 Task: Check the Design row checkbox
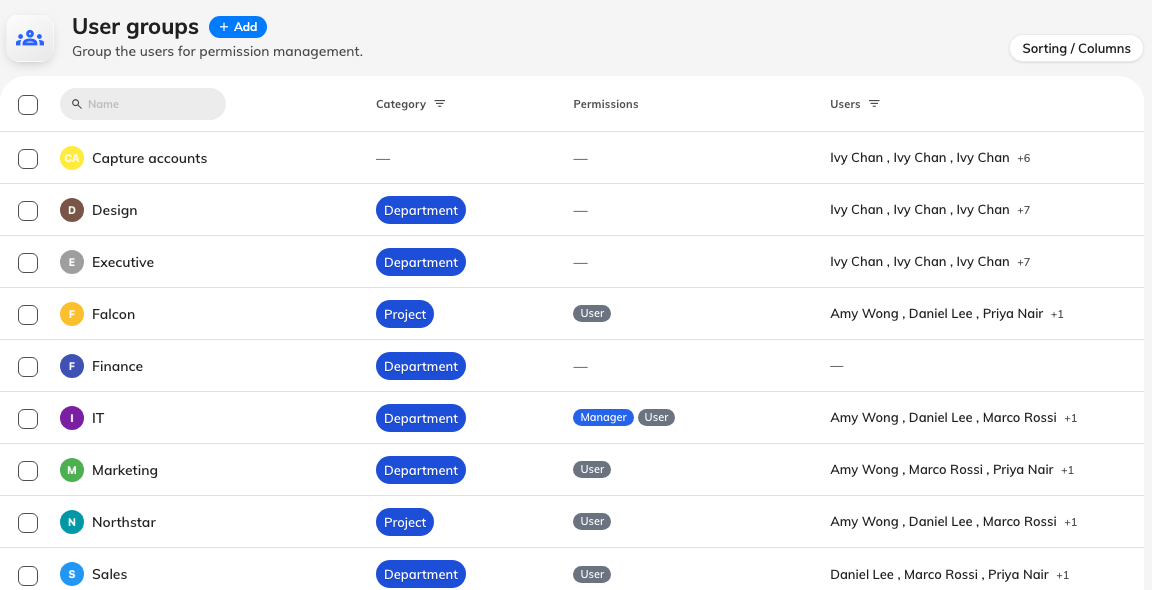click(28, 210)
